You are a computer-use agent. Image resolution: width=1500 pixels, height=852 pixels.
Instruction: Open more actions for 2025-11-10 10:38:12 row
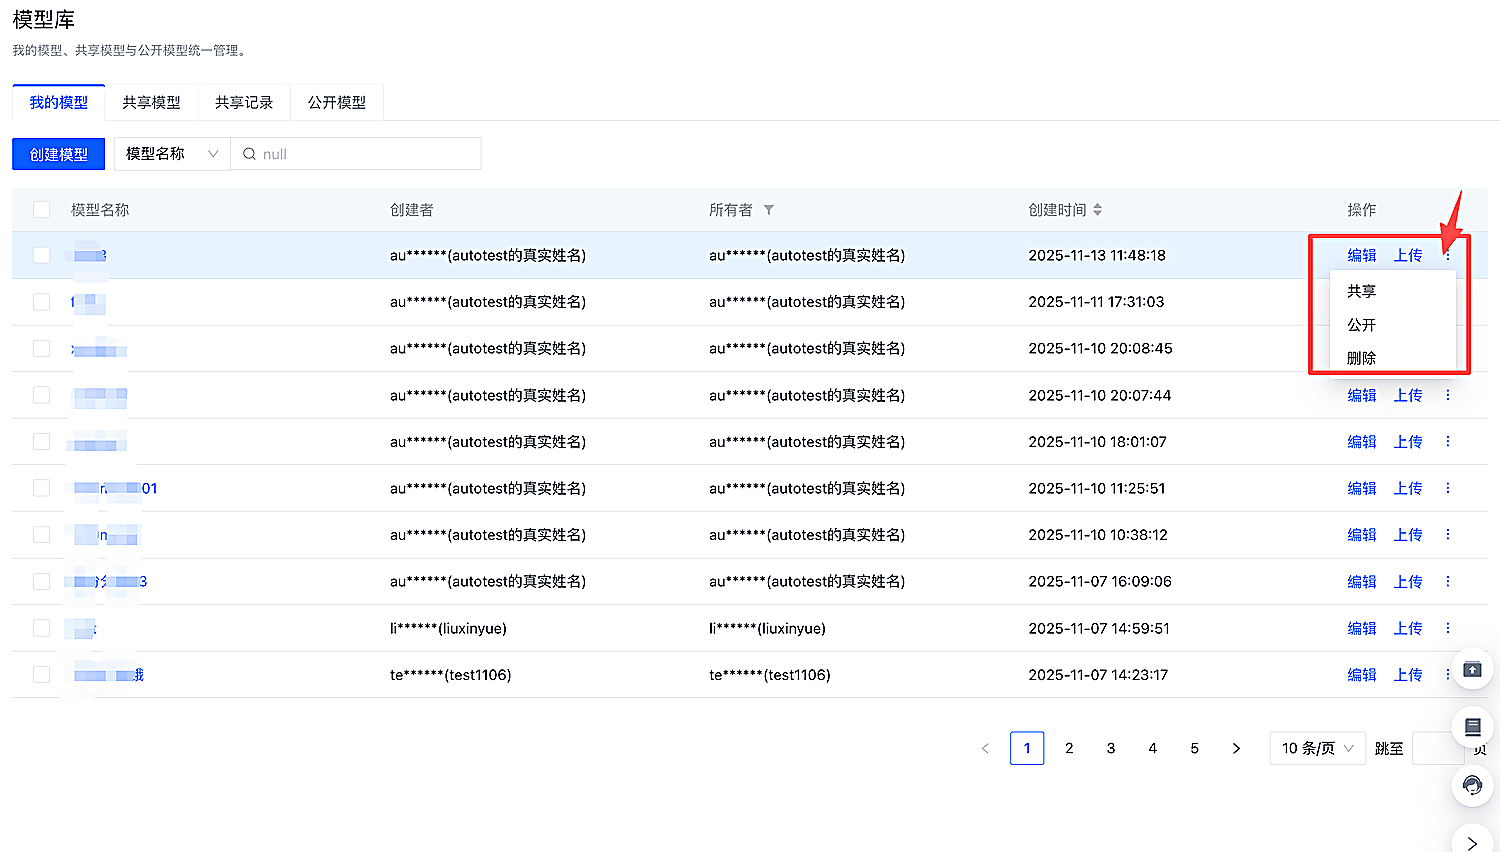tap(1447, 535)
